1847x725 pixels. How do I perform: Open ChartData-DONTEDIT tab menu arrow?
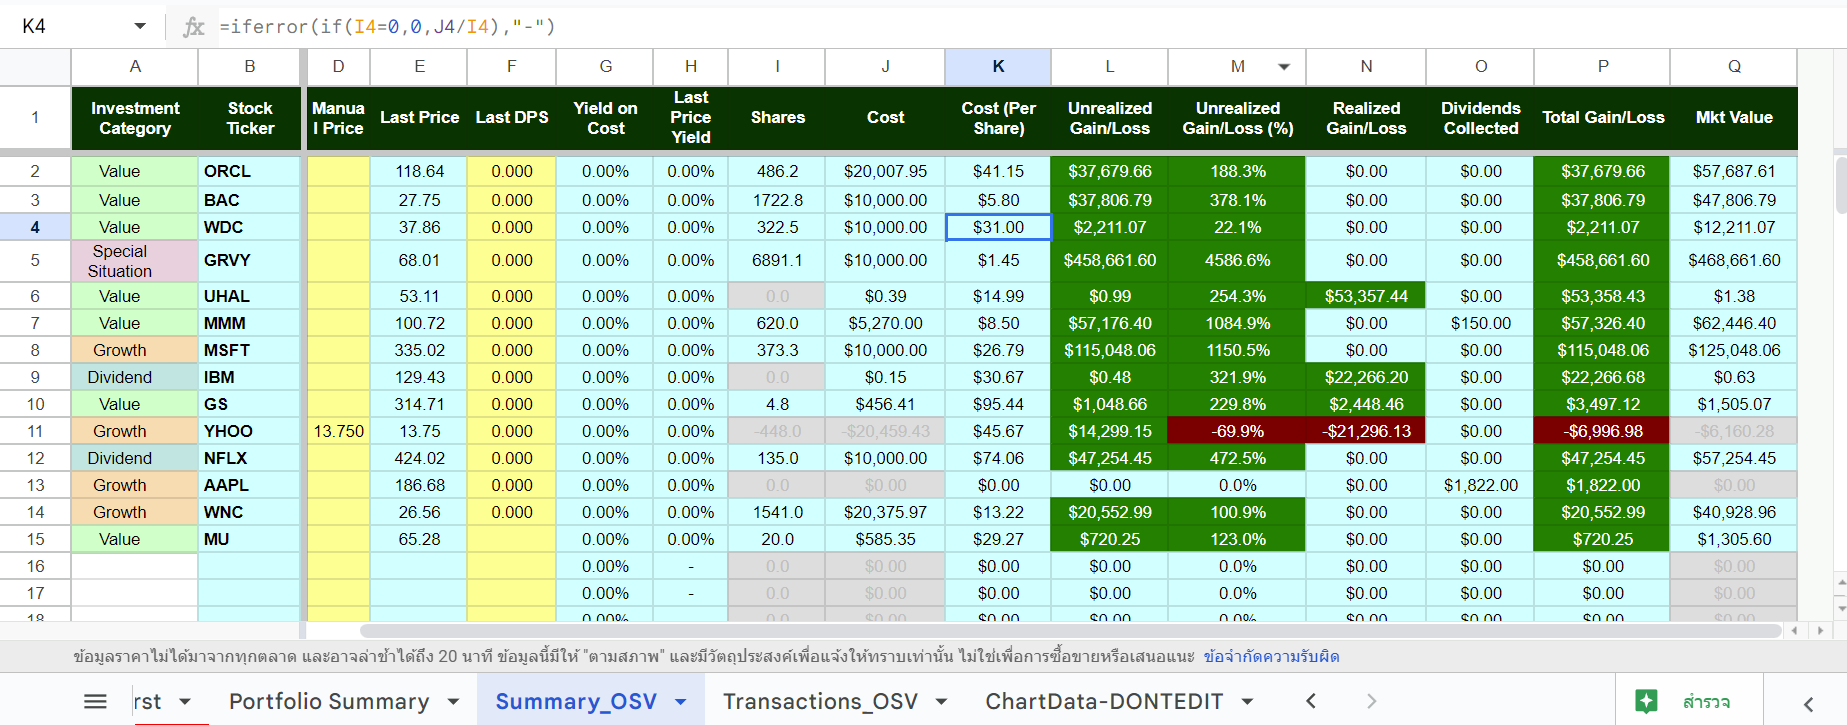click(1247, 702)
